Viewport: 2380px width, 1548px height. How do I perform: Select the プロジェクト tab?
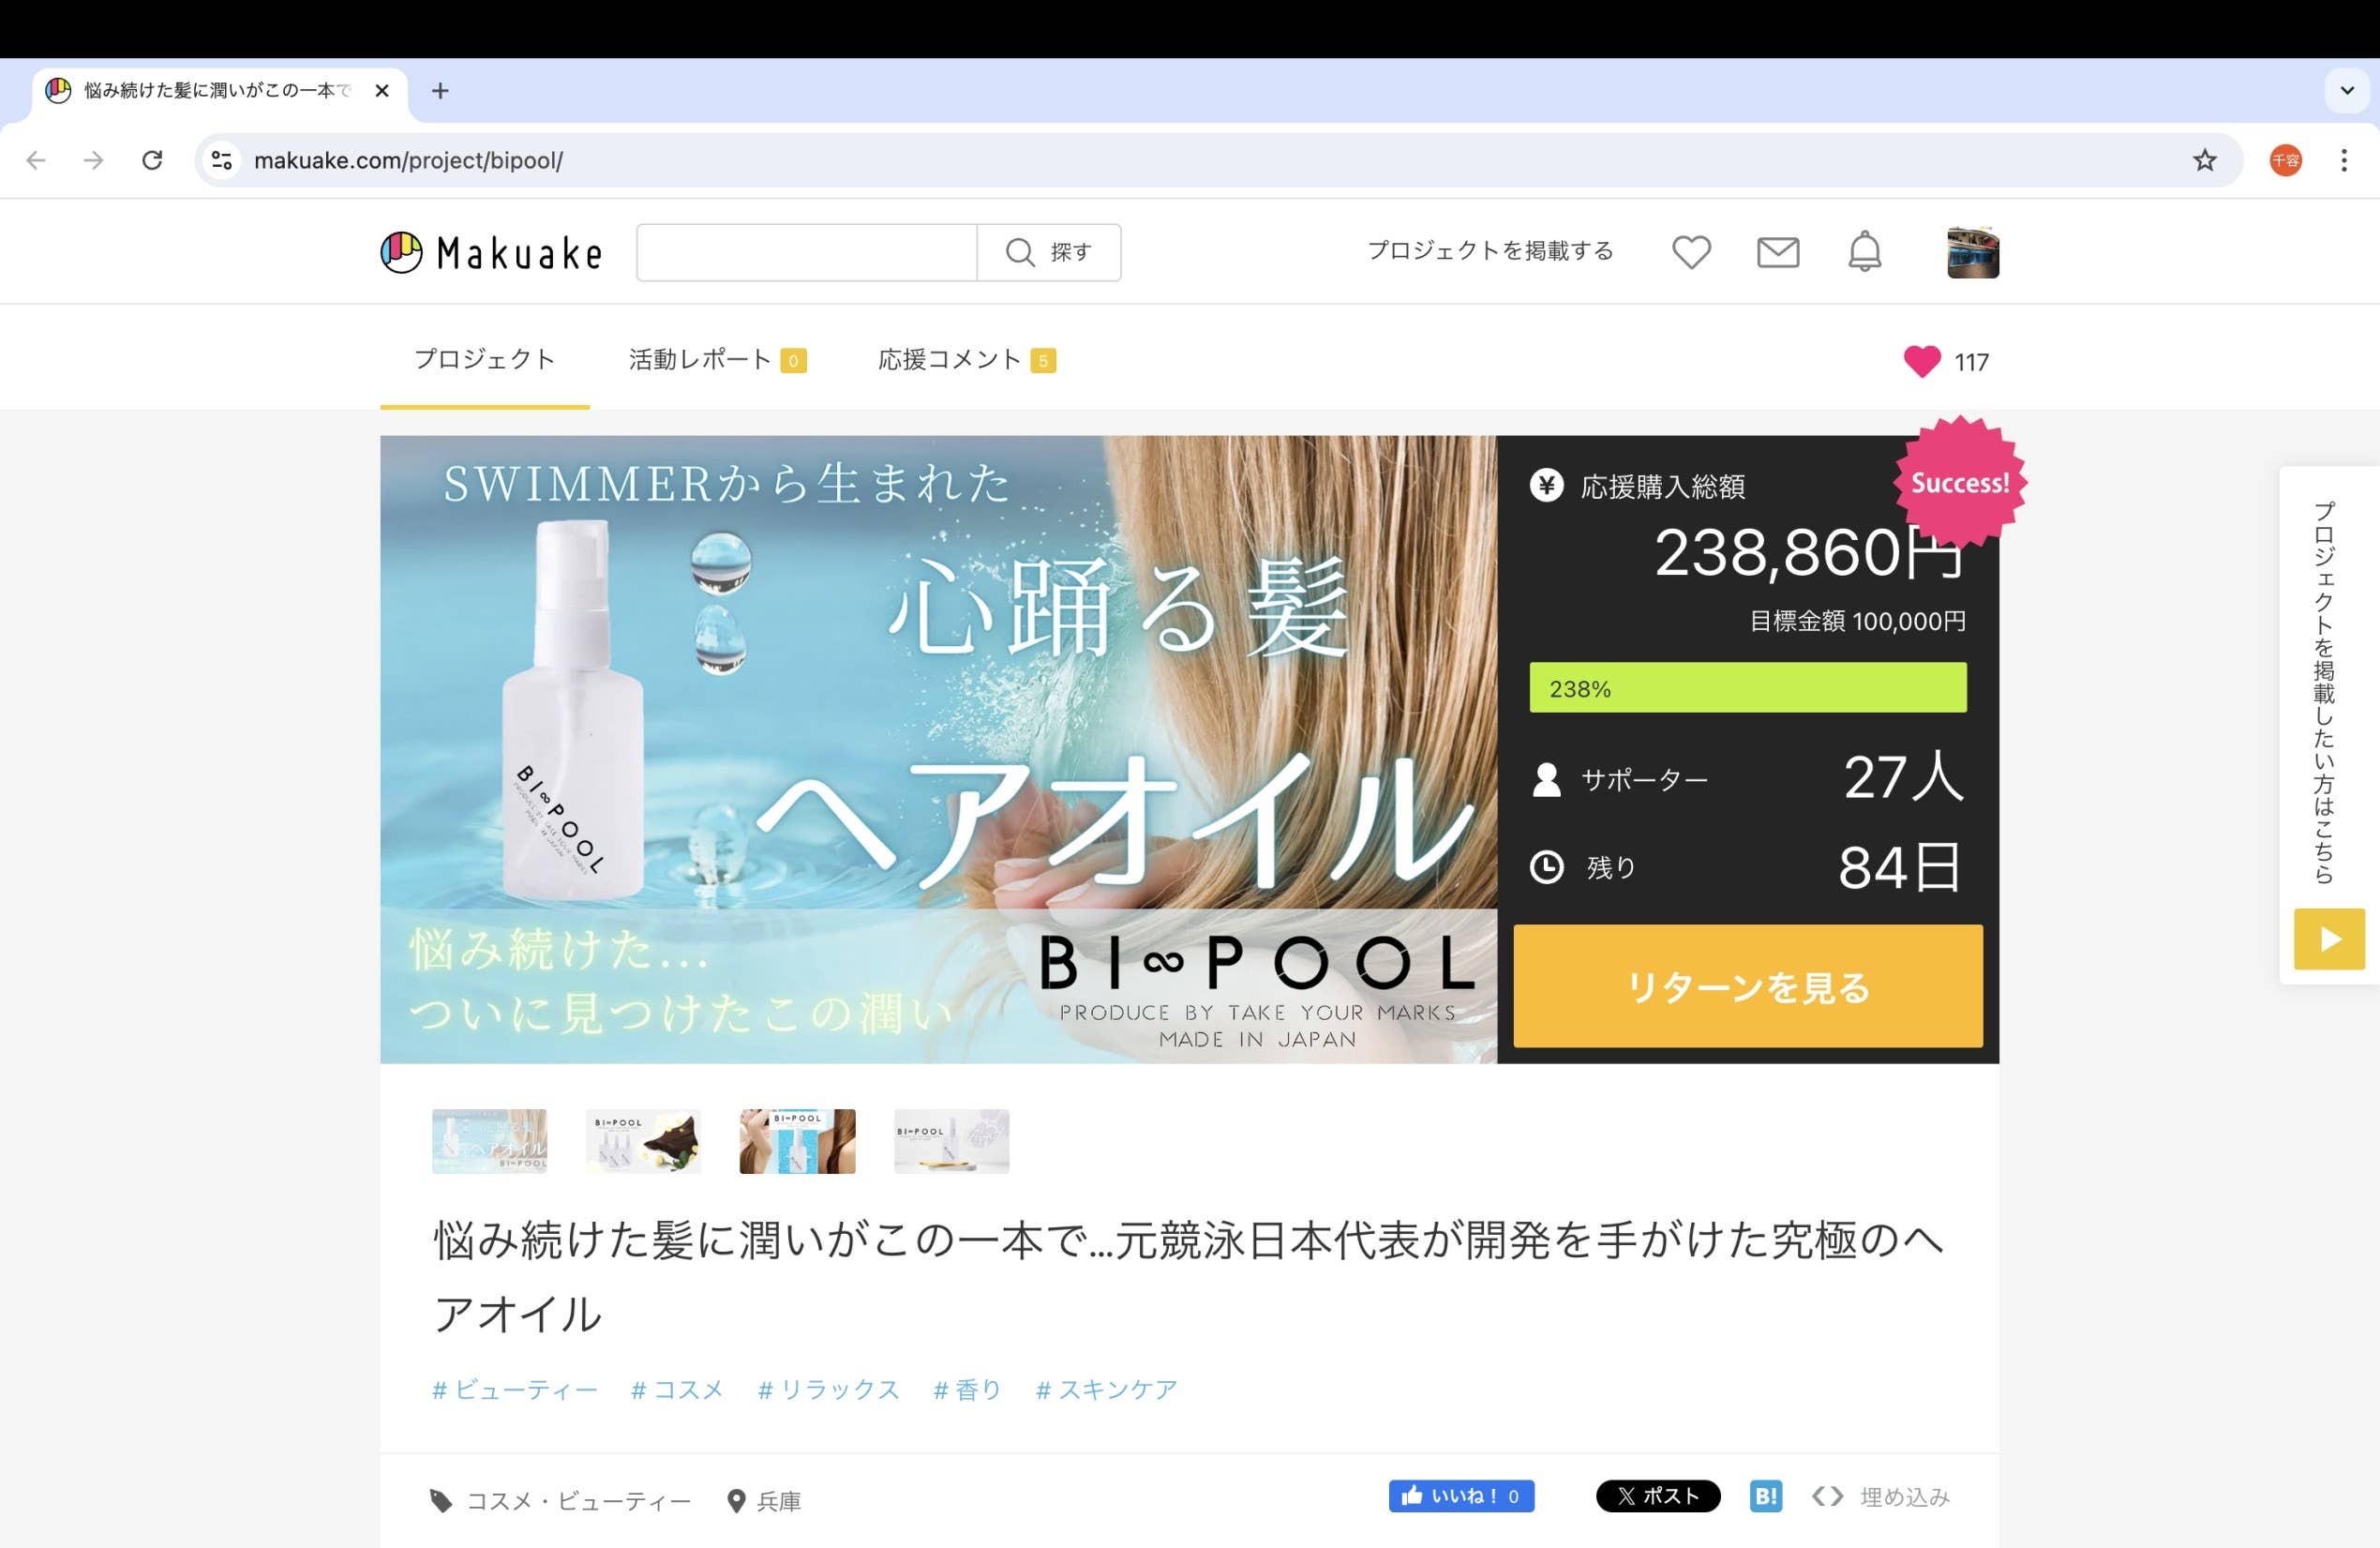pyautogui.click(x=485, y=359)
